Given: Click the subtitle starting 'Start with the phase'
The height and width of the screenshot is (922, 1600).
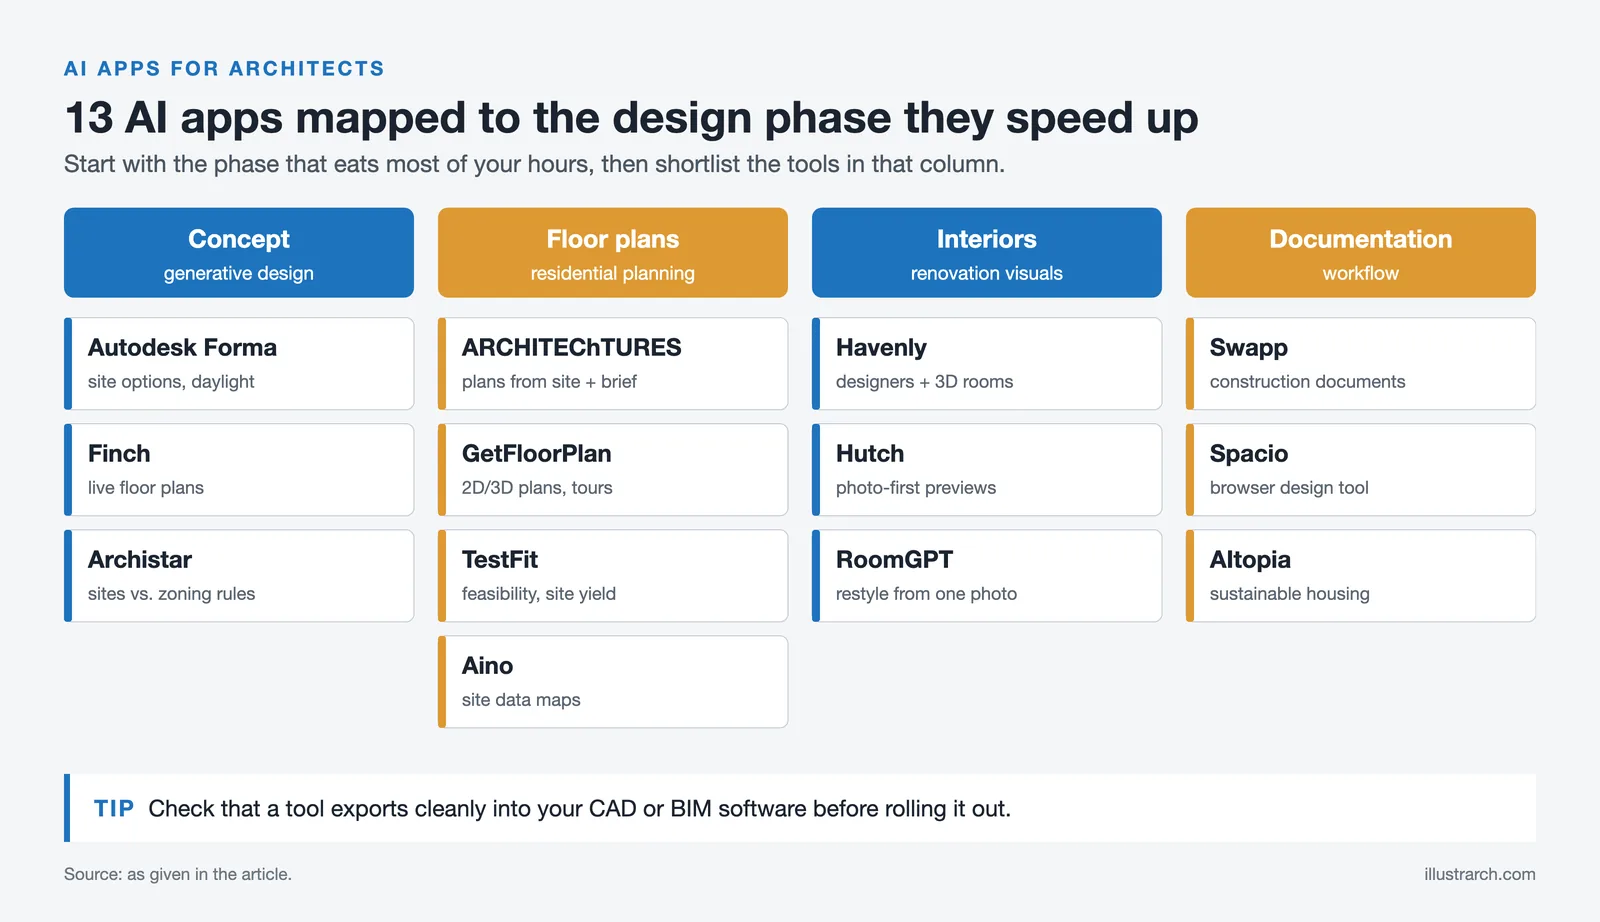Looking at the screenshot, I should point(534,164).
